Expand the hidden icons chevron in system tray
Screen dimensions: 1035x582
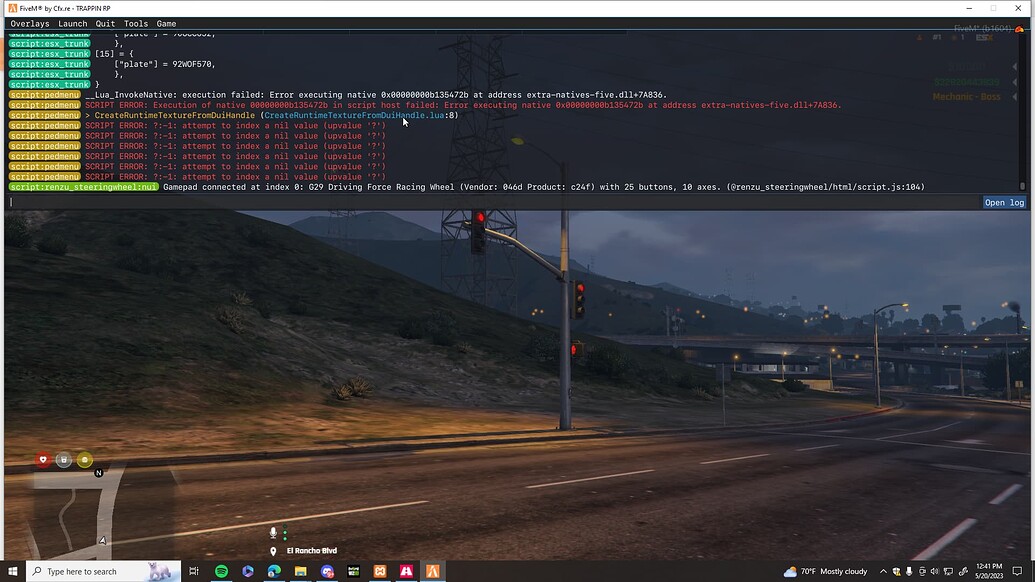click(884, 571)
